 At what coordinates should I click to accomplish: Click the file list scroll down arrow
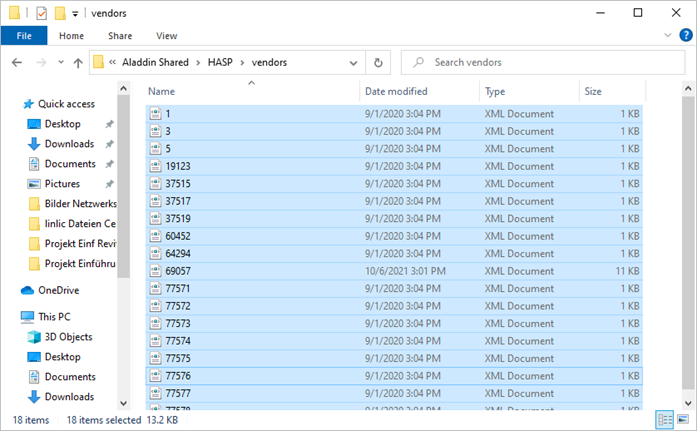tap(688, 403)
